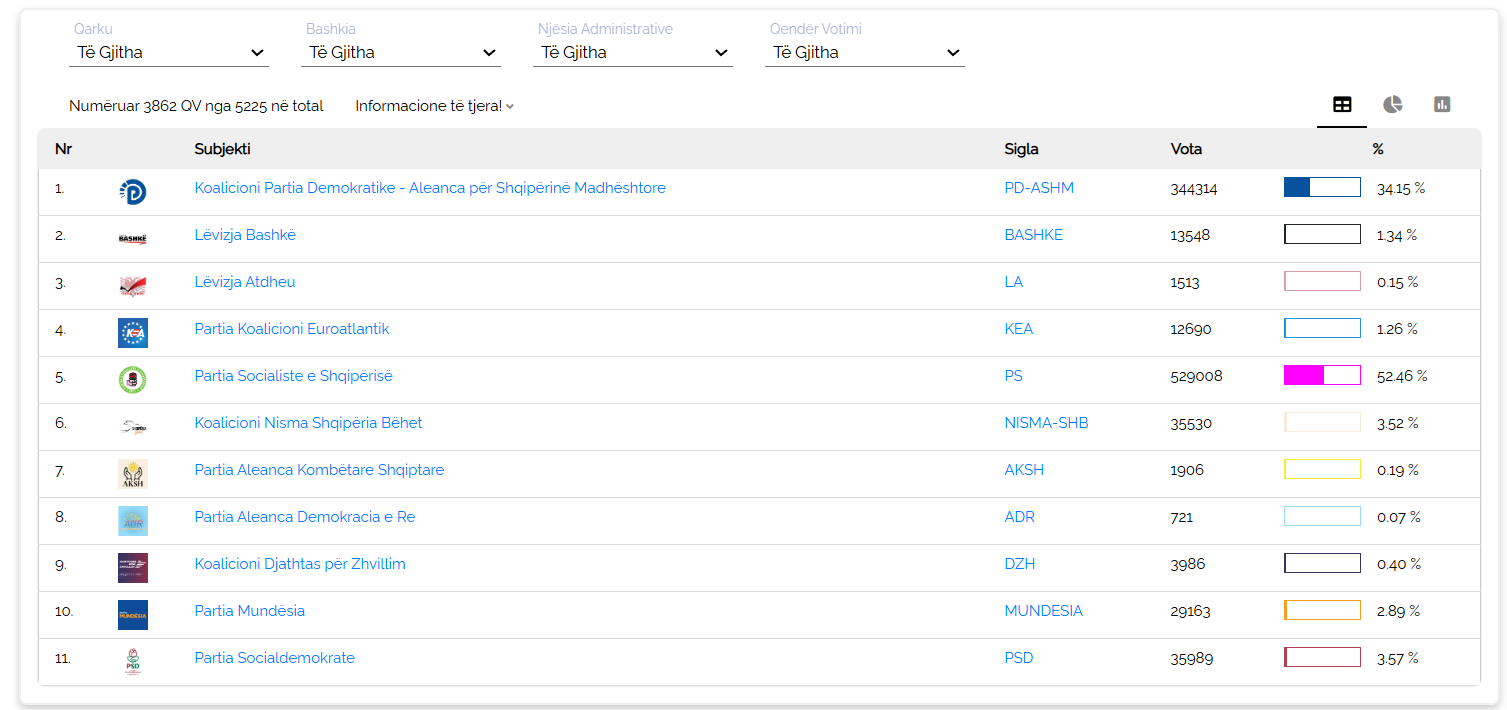Screen dimensions: 1507x710
Task: Click the magenta PS vote percentage bar
Action: [x=1321, y=376]
